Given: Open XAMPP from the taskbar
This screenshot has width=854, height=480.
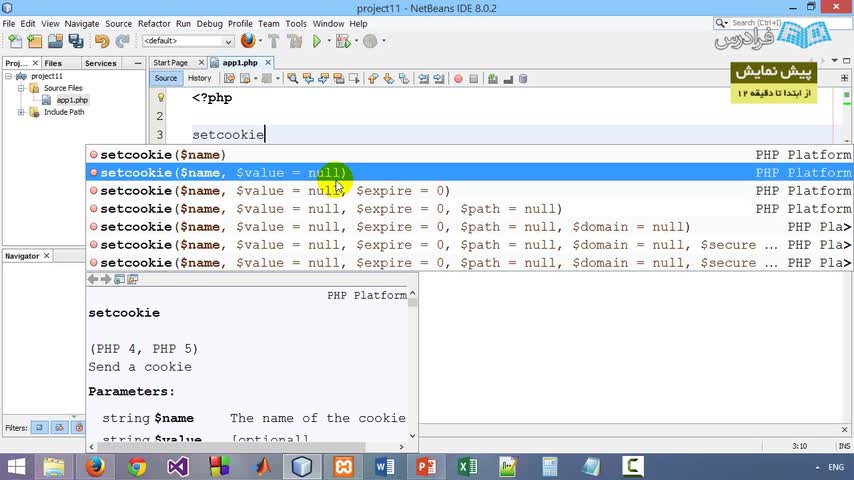Looking at the screenshot, I should coord(344,467).
